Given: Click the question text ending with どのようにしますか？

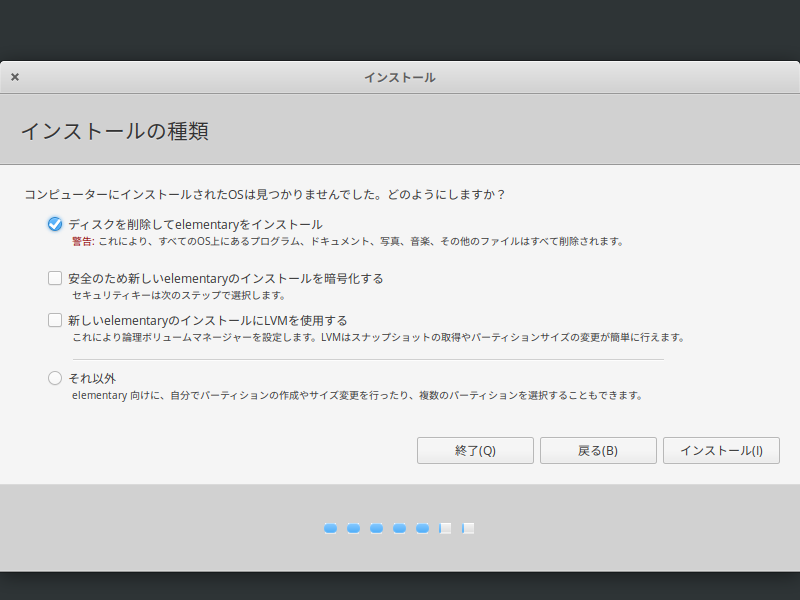Looking at the screenshot, I should pyautogui.click(x=265, y=195).
